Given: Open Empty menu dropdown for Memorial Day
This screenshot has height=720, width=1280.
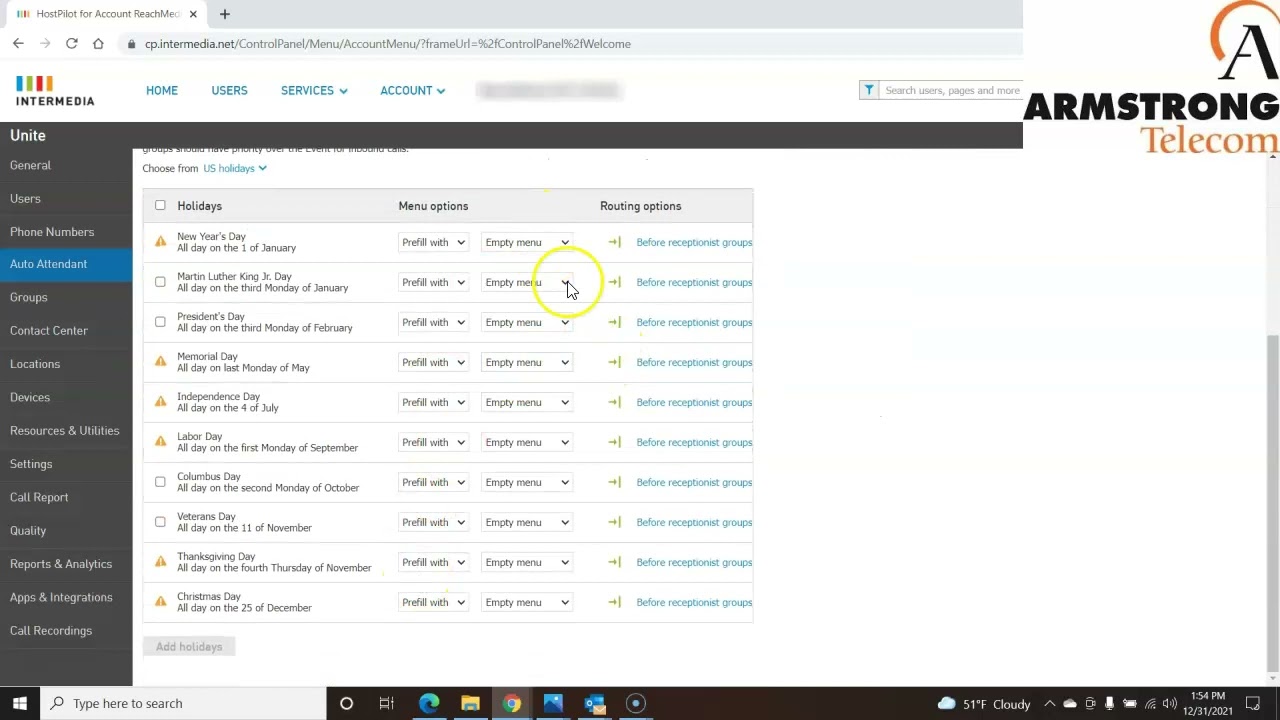Looking at the screenshot, I should [x=527, y=362].
